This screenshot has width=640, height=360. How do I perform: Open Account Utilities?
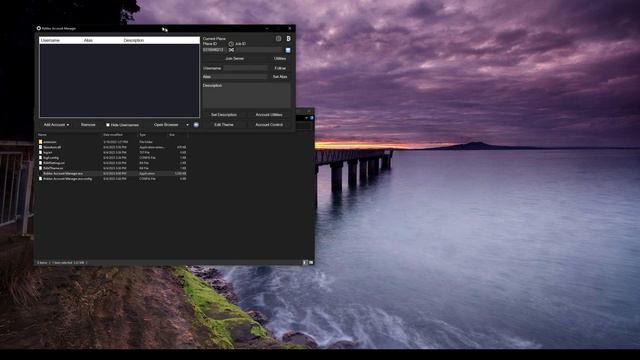[x=269, y=115]
